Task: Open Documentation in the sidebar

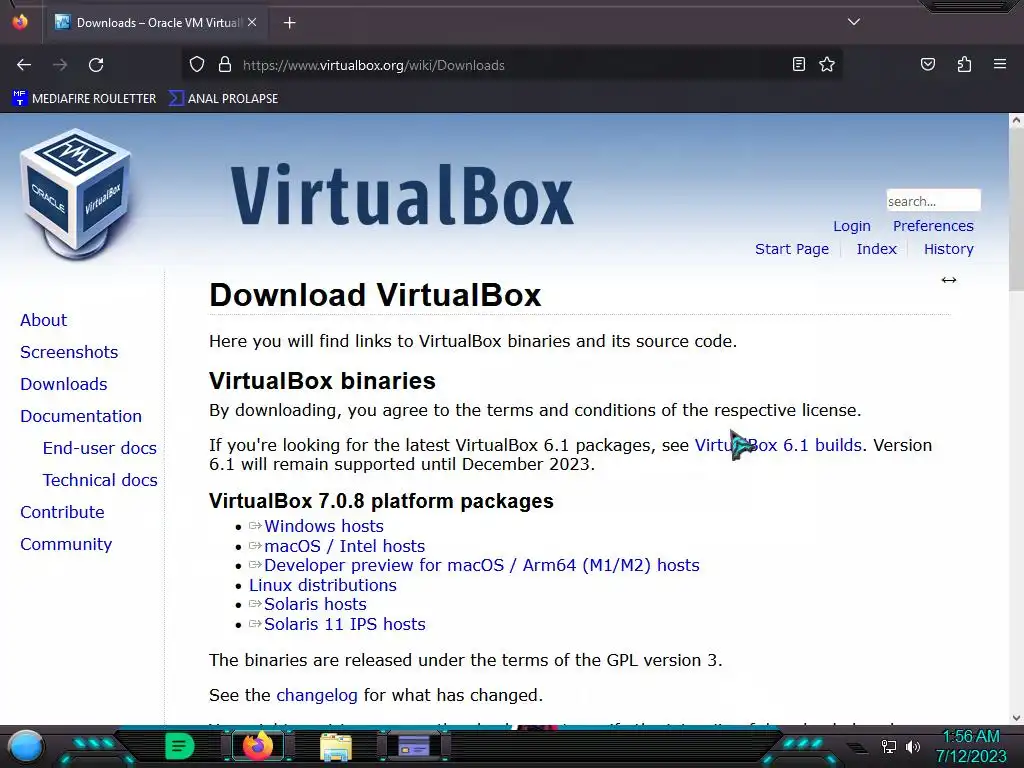Action: click(81, 416)
